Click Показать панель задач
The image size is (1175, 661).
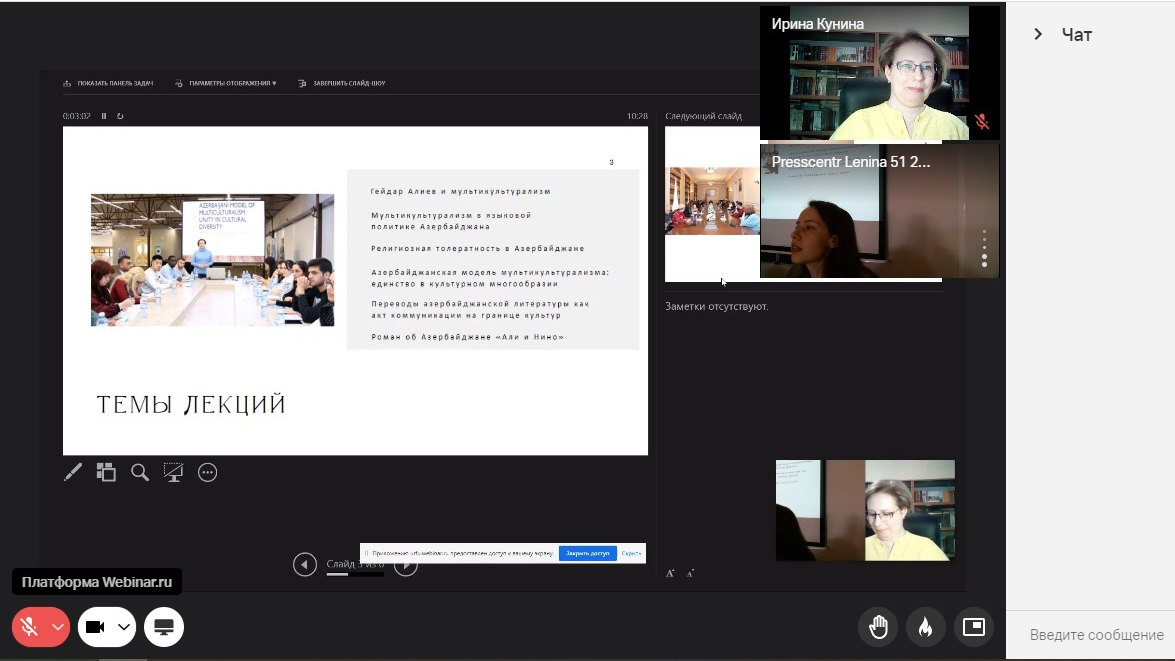(x=108, y=83)
